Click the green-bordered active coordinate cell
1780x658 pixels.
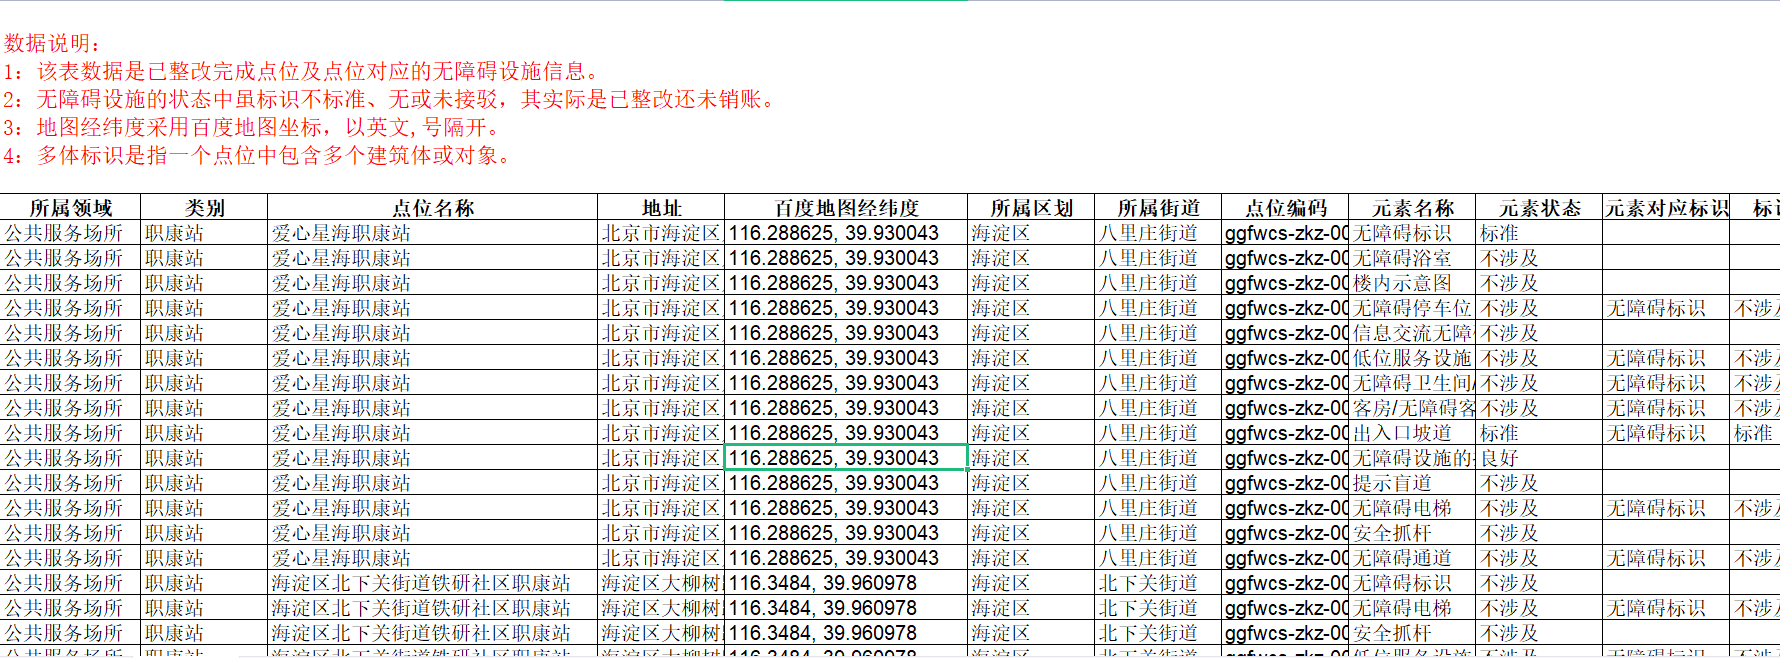[845, 458]
